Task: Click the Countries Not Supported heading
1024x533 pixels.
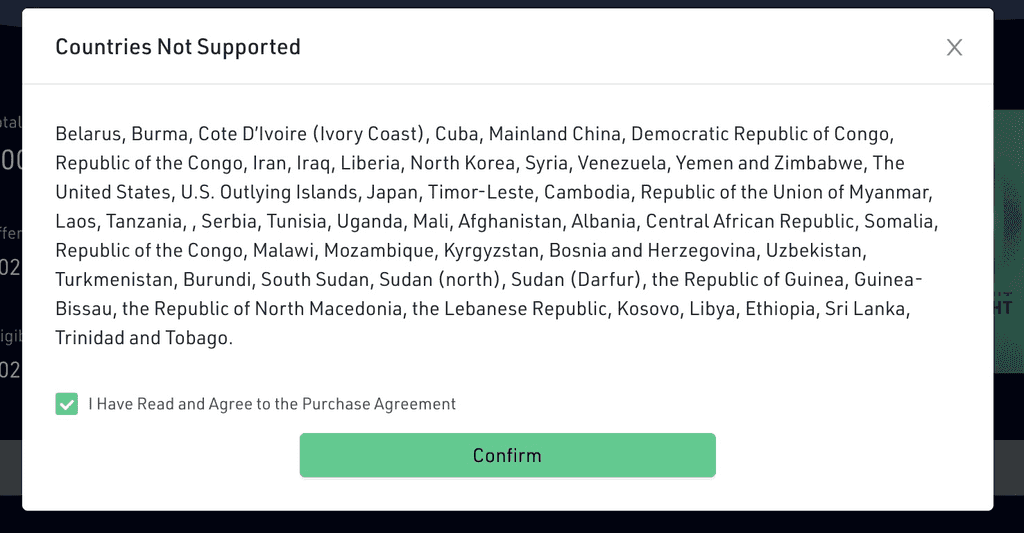Action: tap(178, 47)
